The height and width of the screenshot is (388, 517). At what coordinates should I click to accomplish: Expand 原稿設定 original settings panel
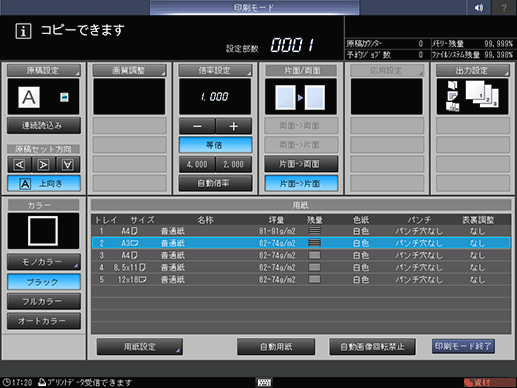pyautogui.click(x=44, y=70)
